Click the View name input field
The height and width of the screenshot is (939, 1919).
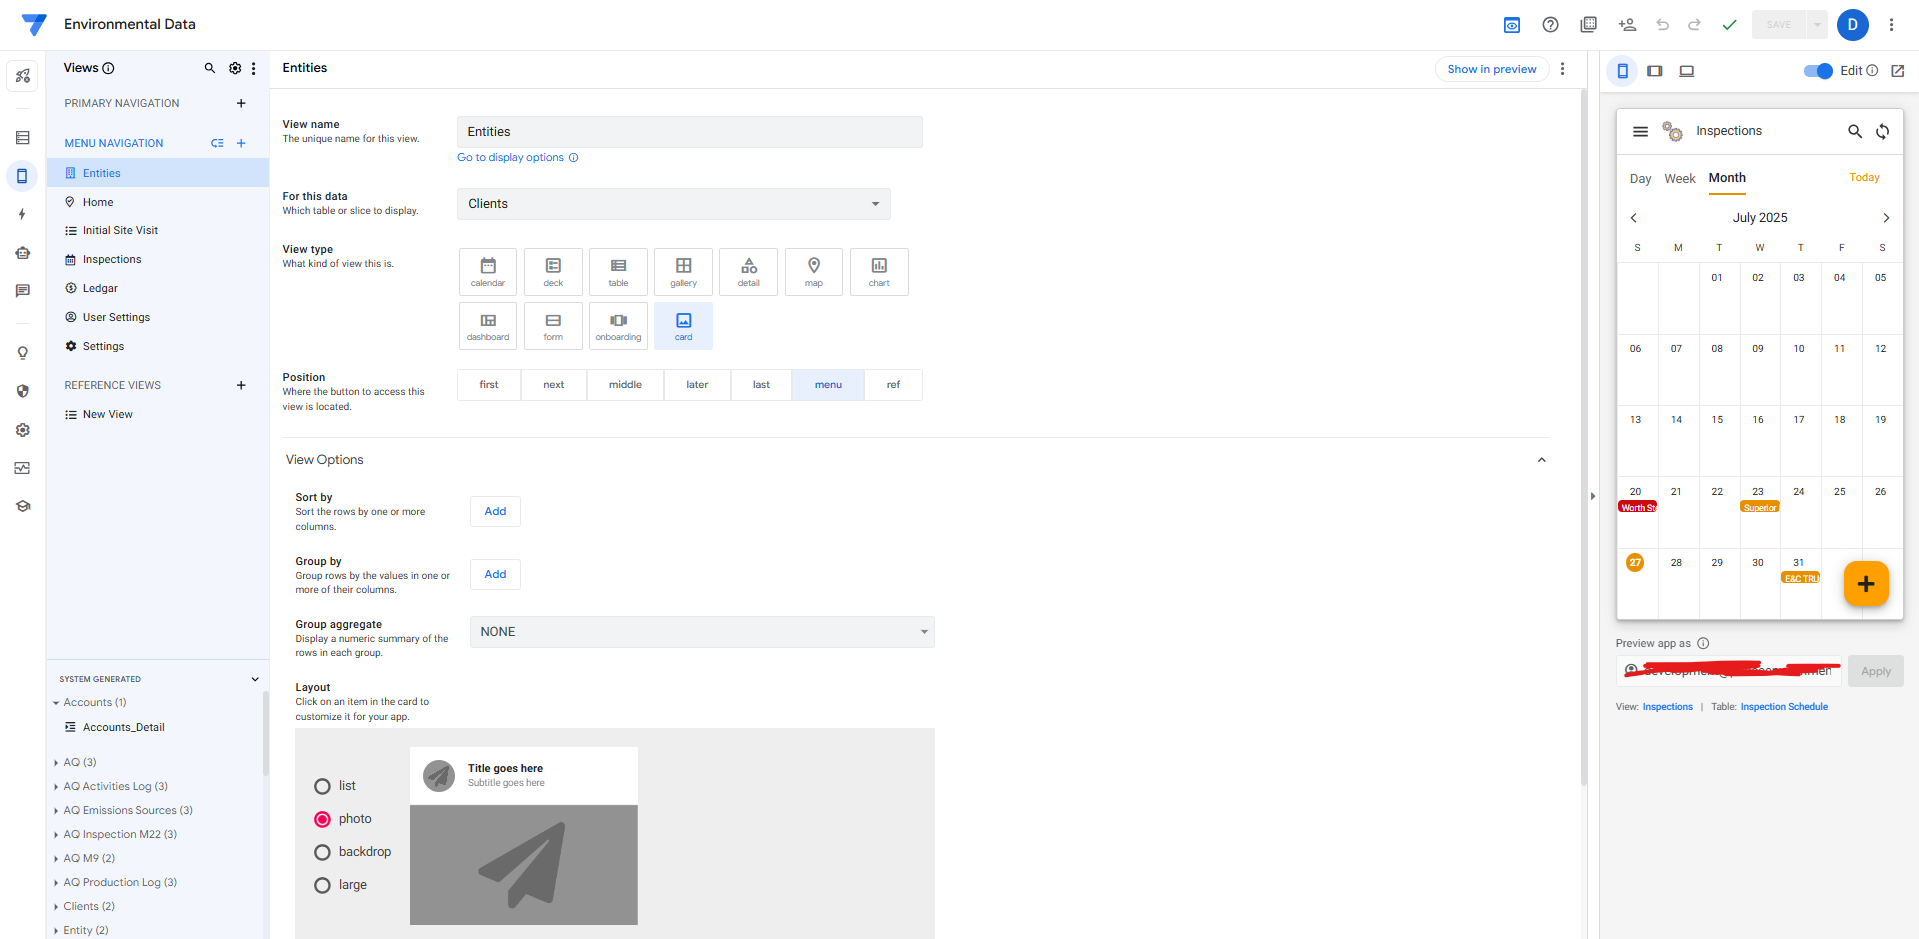689,132
